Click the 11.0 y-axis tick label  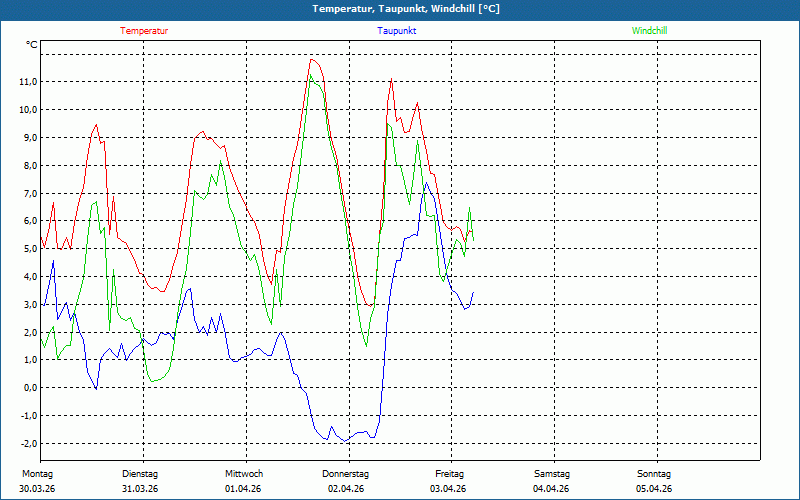tap(28, 82)
